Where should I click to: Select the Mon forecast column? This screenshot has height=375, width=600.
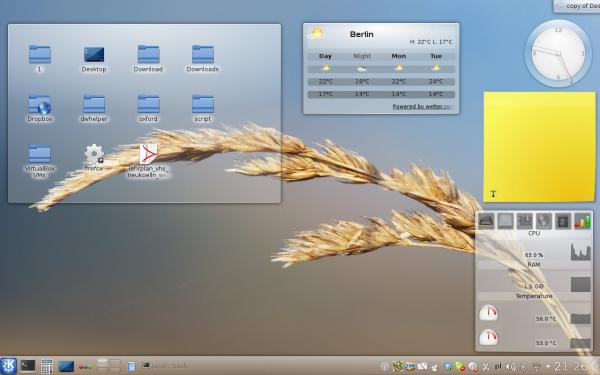click(399, 56)
